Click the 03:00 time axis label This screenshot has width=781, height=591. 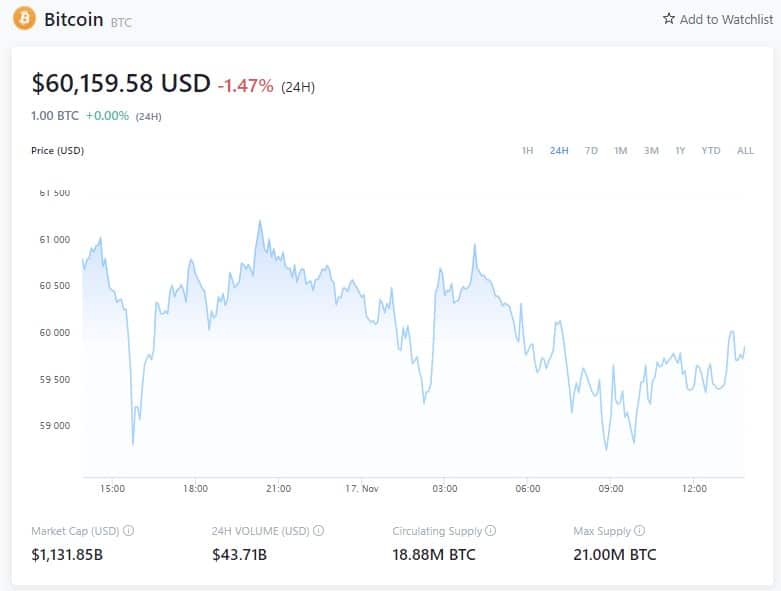click(x=445, y=488)
